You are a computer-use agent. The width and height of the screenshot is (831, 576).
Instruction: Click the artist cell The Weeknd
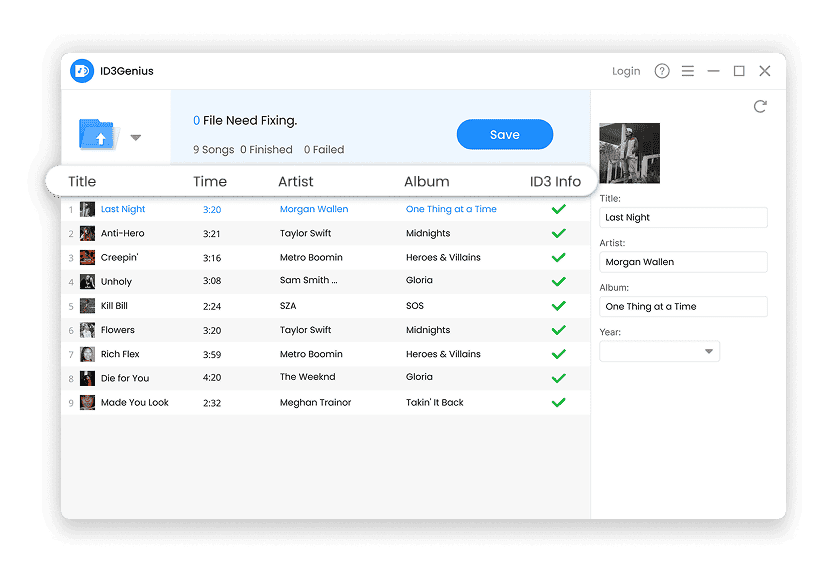pos(307,377)
